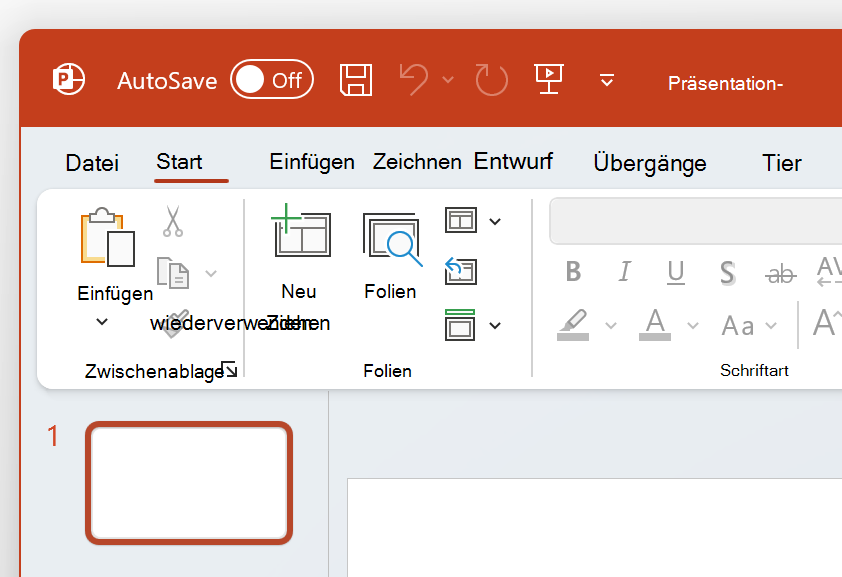Click the Change Case Aa button

pos(738,326)
